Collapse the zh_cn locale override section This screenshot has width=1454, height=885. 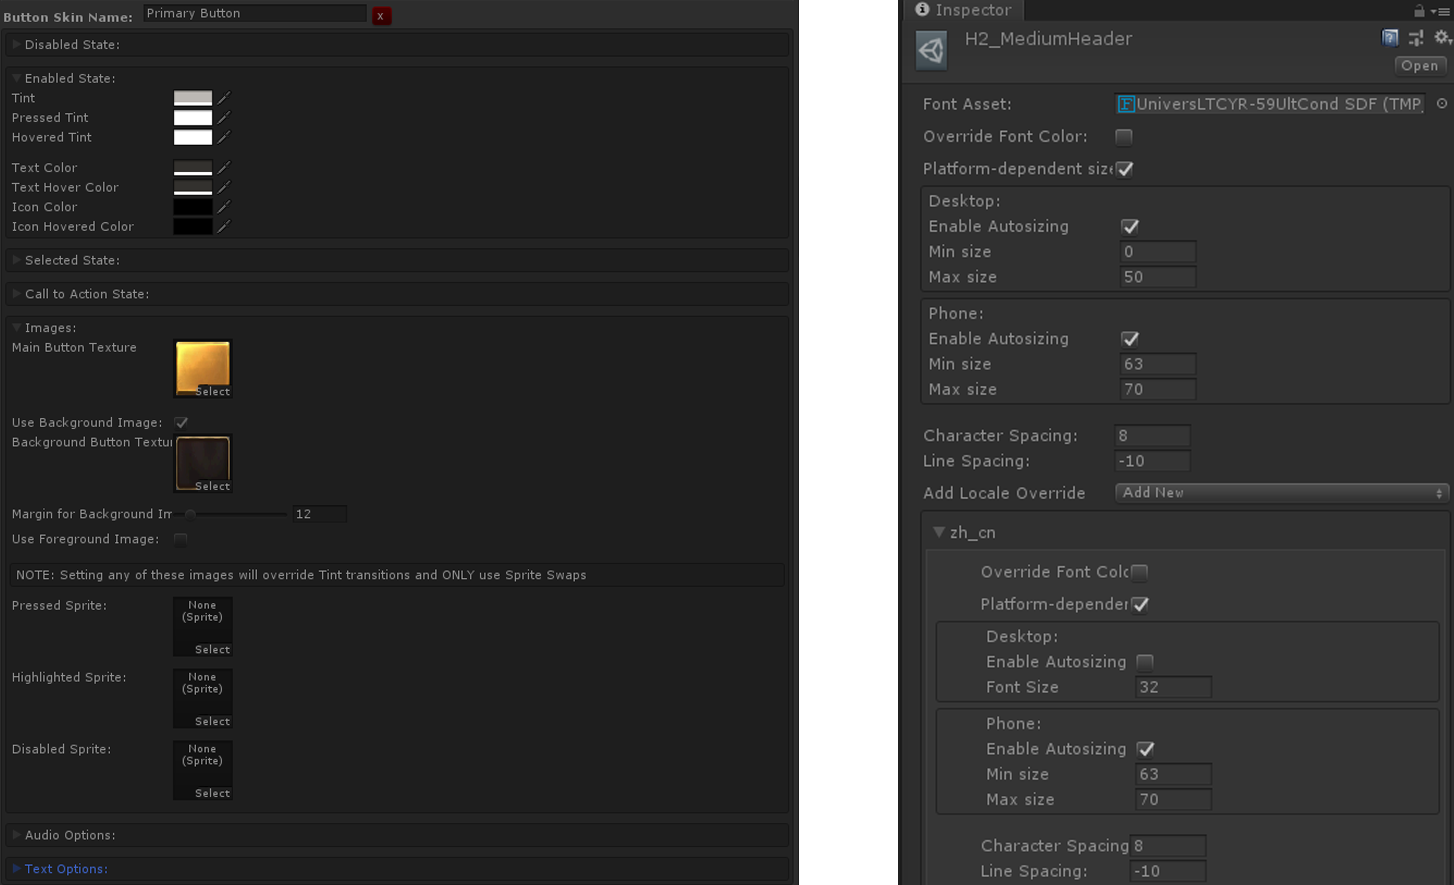[x=938, y=532]
